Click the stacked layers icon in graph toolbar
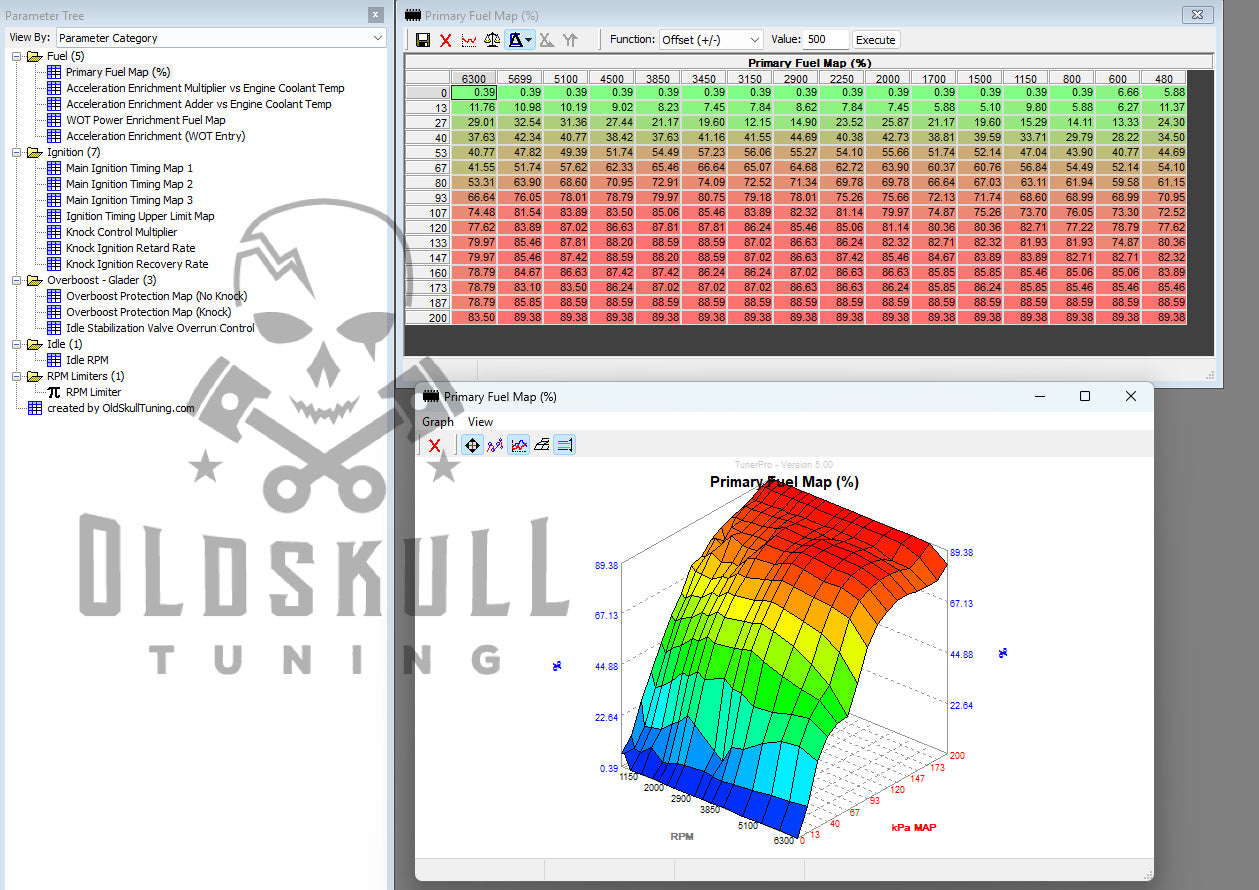 point(541,445)
